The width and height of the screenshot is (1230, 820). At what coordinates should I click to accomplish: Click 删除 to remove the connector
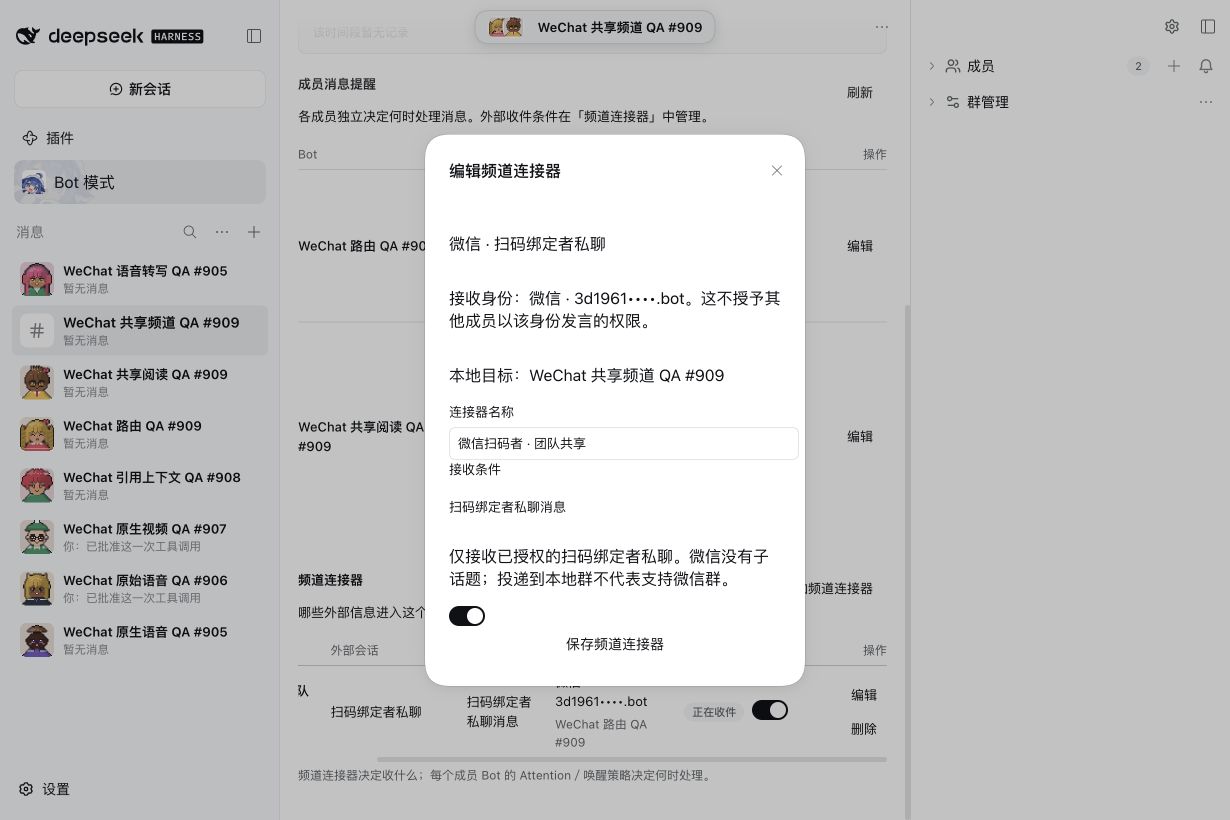[864, 729]
